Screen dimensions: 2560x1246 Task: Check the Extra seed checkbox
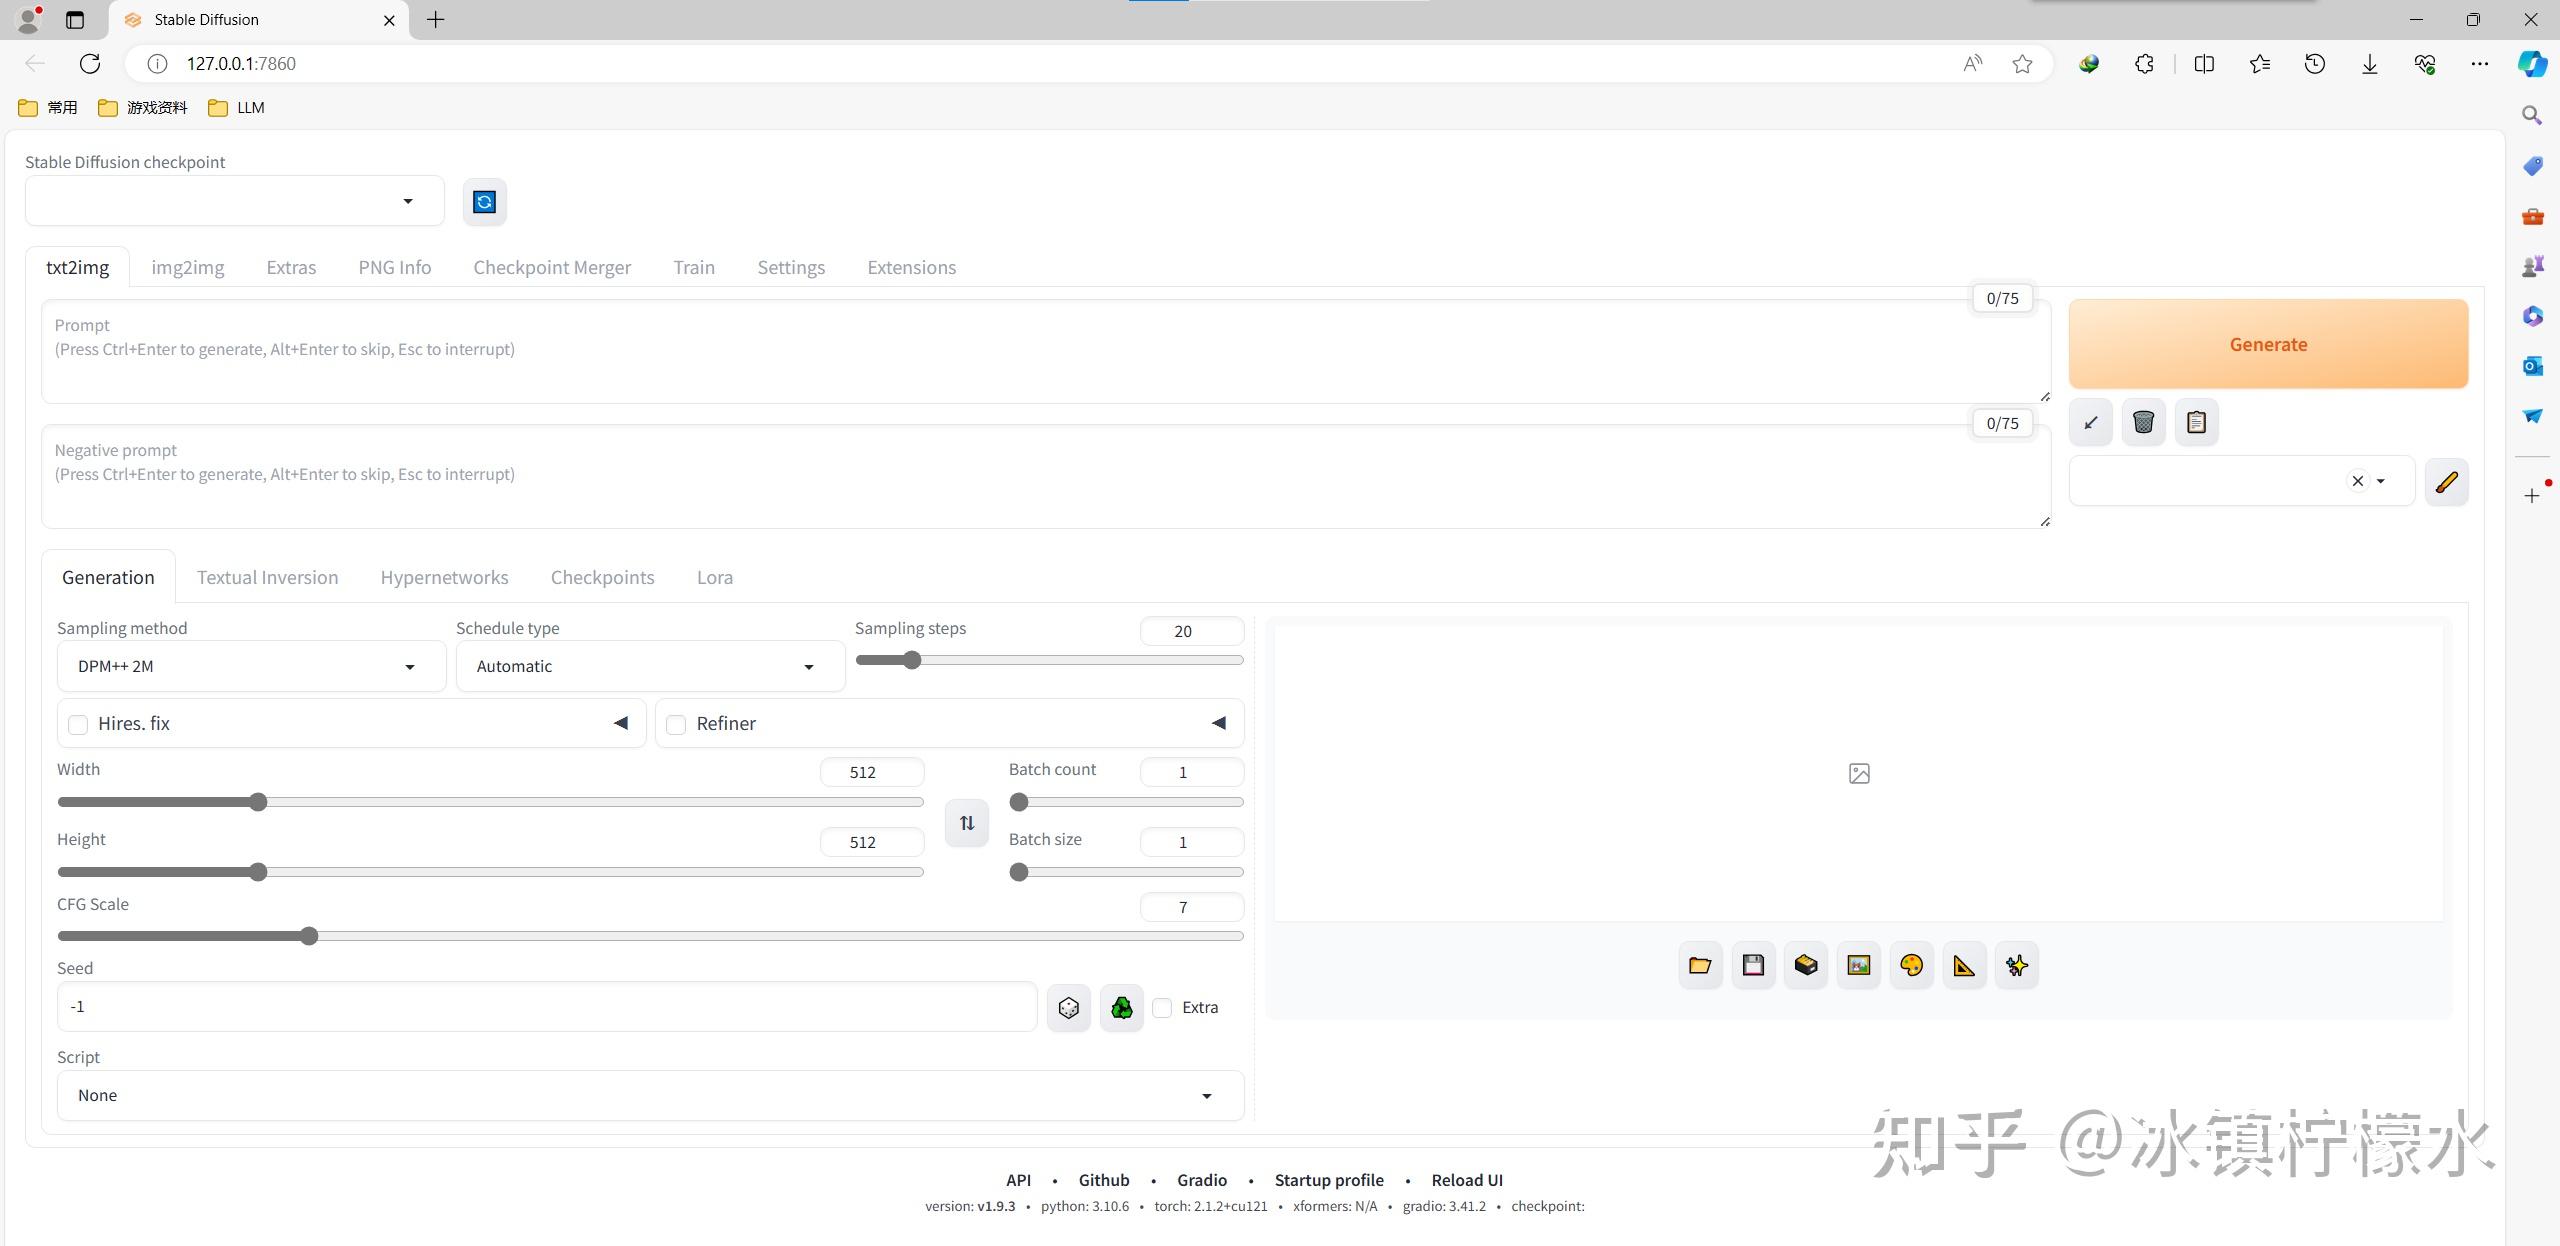(x=1162, y=1007)
